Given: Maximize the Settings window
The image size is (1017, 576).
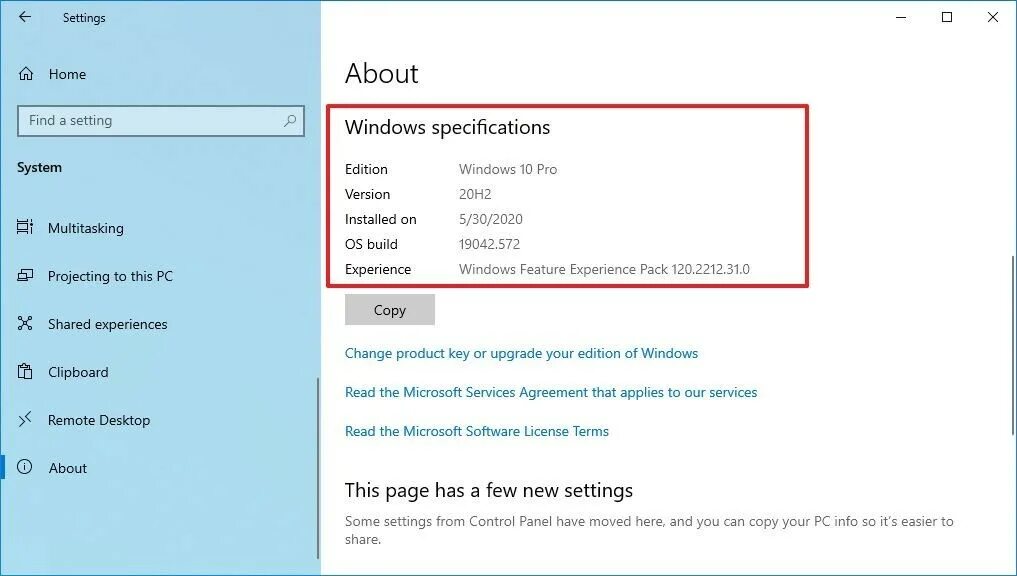Looking at the screenshot, I should coord(947,18).
